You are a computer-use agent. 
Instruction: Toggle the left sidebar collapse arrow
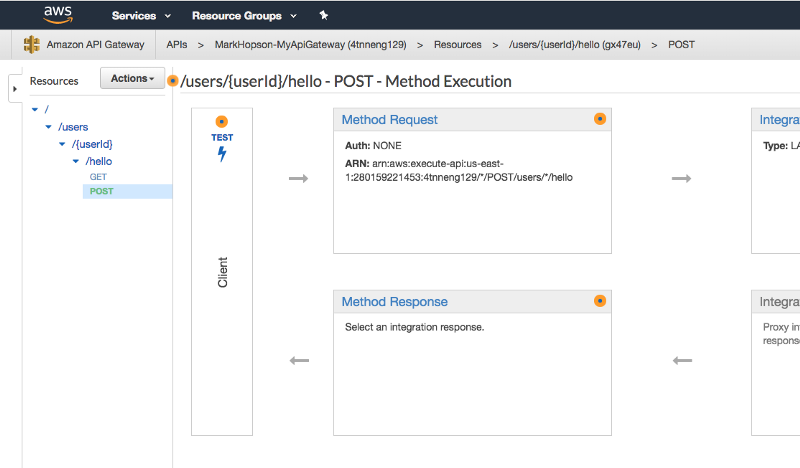coord(15,89)
